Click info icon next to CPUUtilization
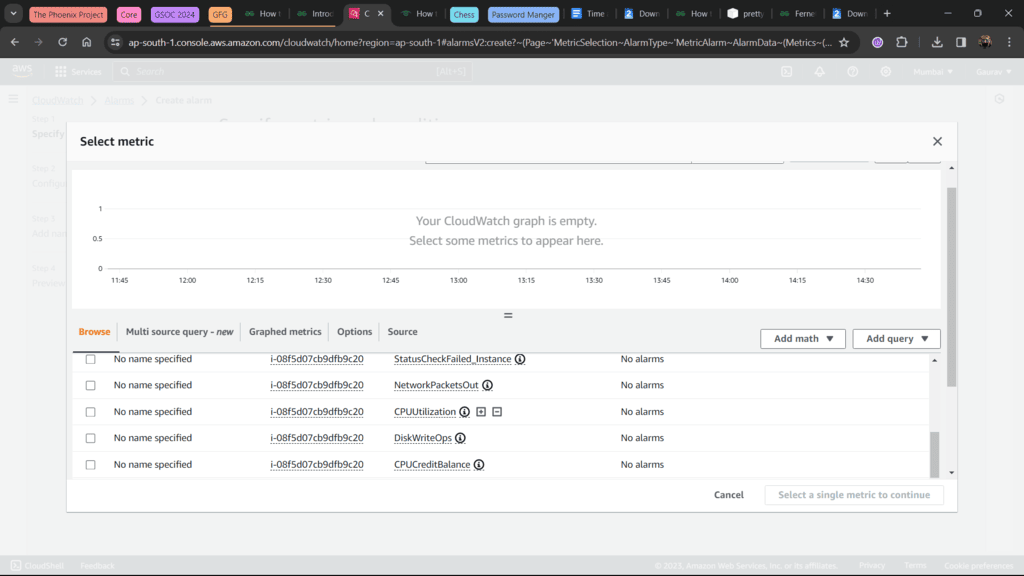1024x576 pixels. click(x=464, y=412)
